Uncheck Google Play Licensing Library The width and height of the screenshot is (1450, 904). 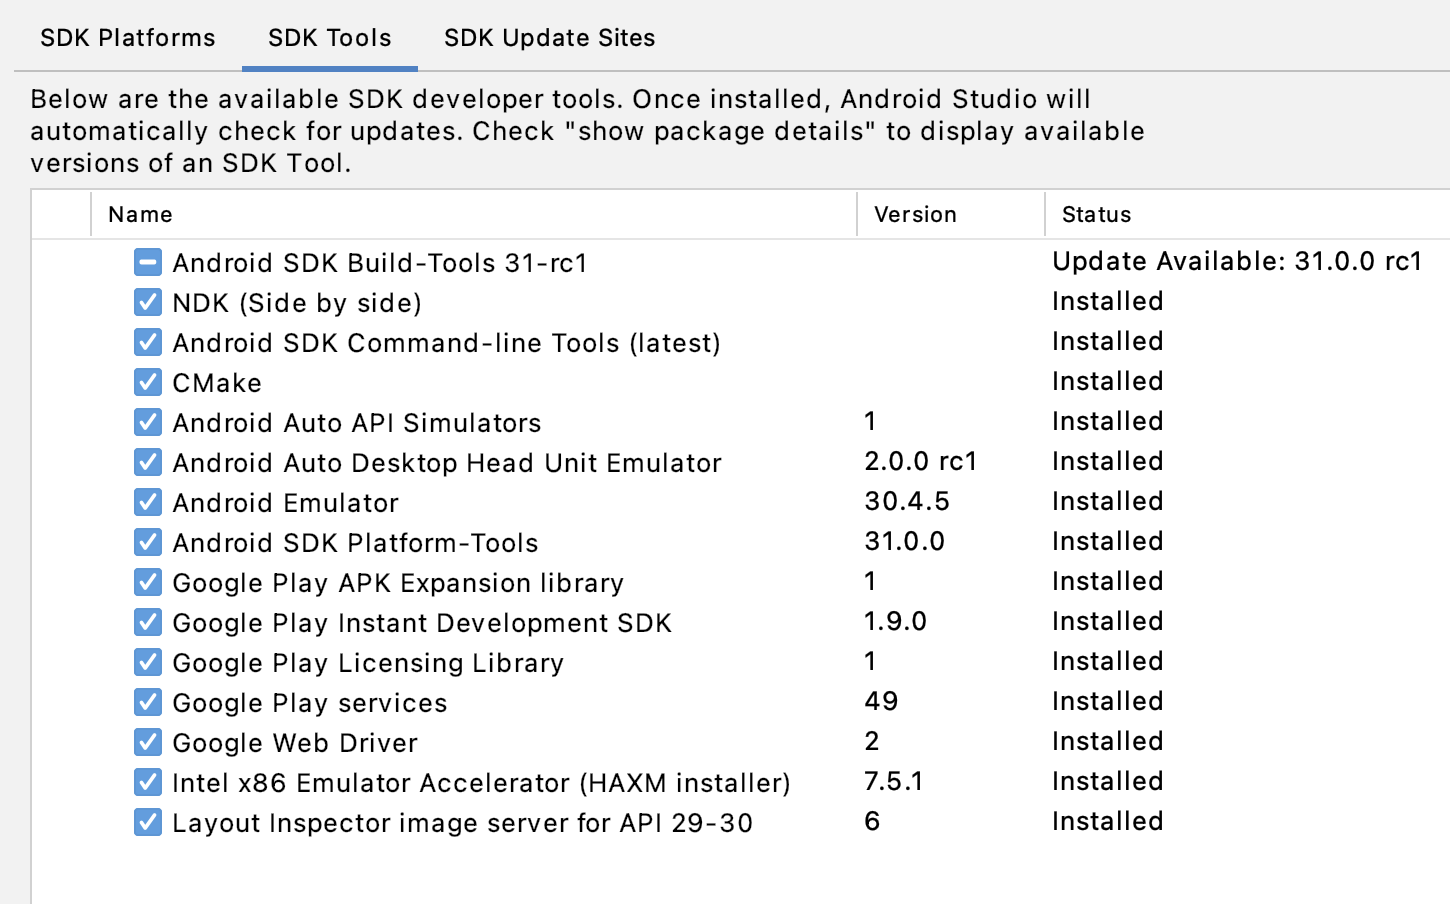click(x=147, y=662)
